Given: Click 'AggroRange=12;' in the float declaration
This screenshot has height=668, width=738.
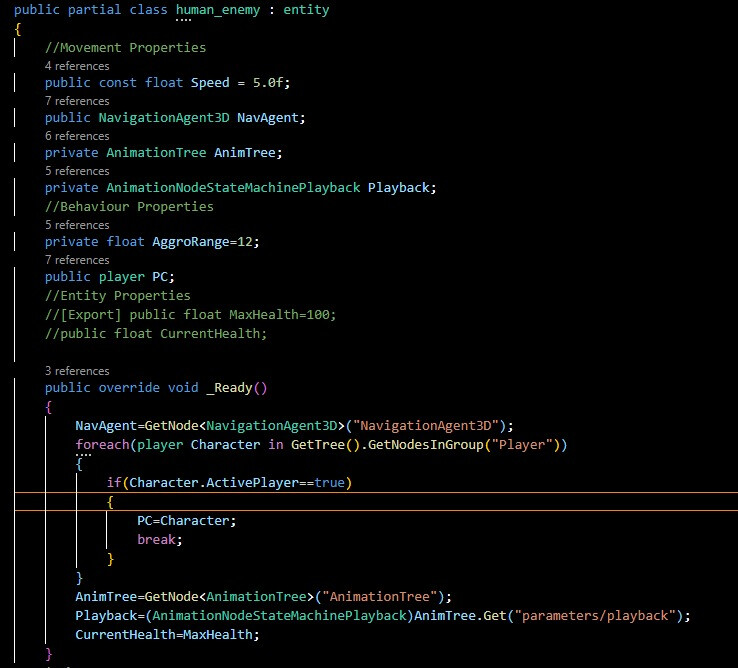Looking at the screenshot, I should [206, 241].
